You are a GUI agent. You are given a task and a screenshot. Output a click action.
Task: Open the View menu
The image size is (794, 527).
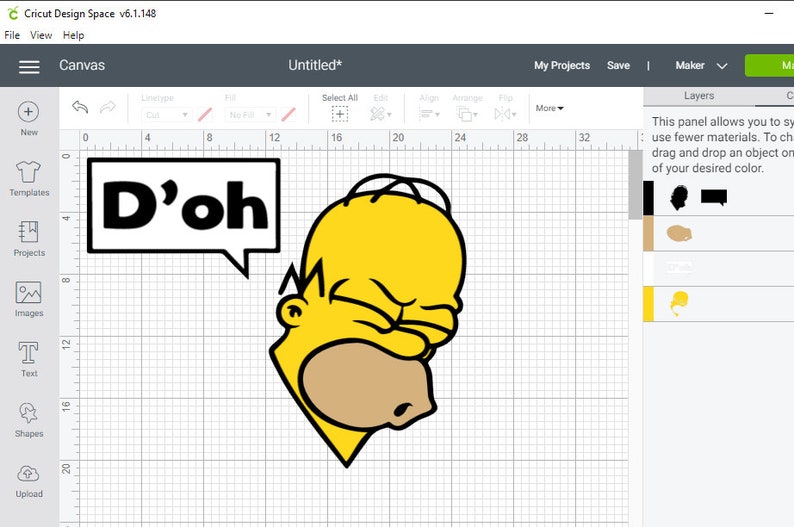pos(41,35)
